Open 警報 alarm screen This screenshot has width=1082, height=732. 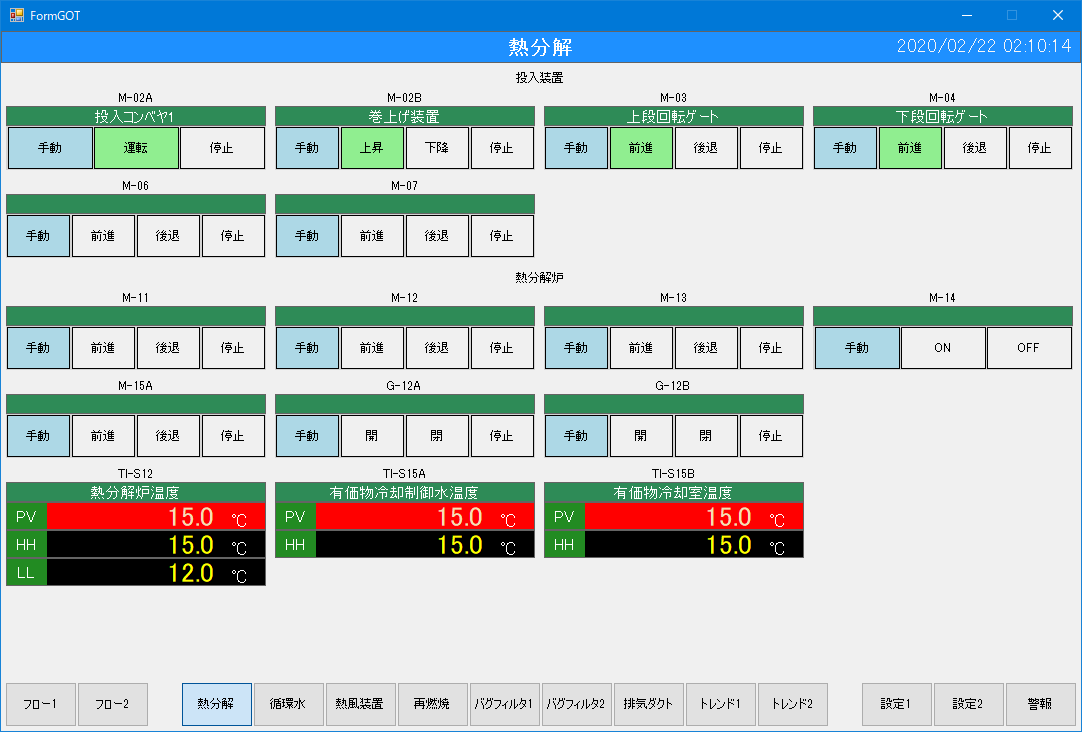(x=1040, y=704)
